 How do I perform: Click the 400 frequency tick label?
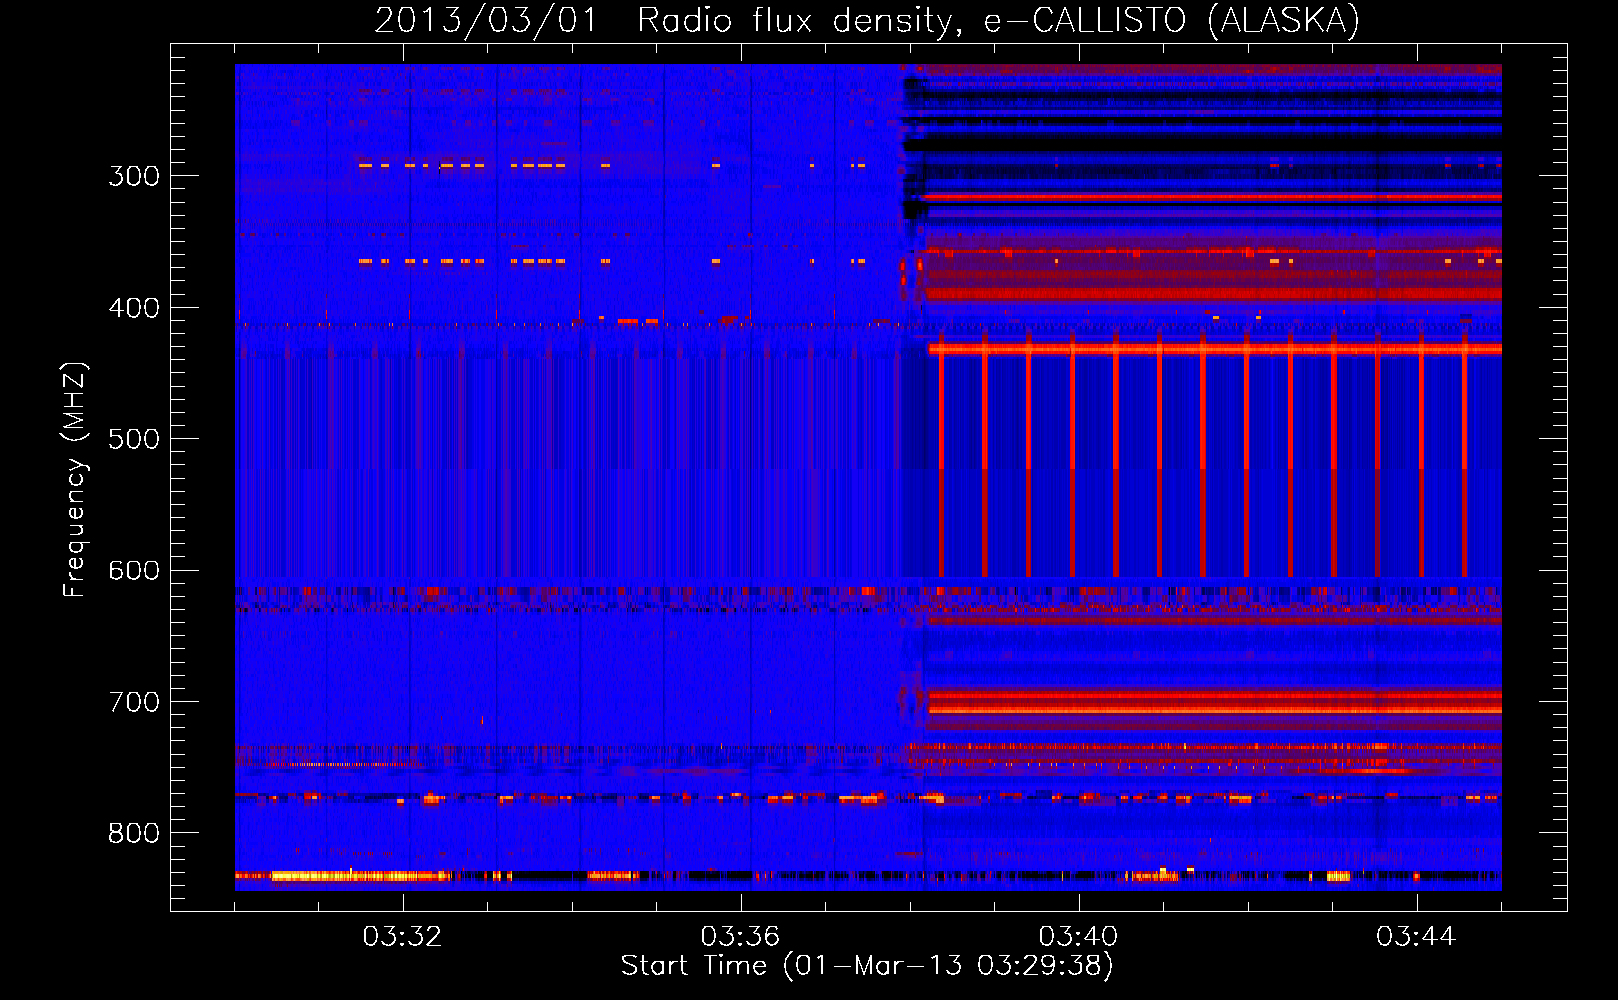click(x=134, y=308)
